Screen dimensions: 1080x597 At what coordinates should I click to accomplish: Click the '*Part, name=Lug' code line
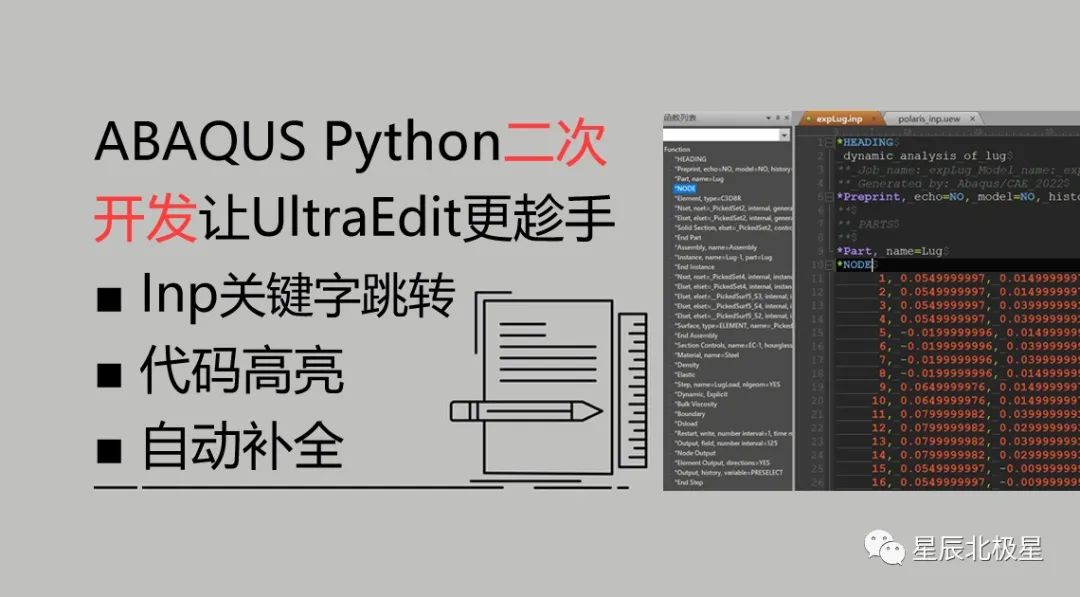(x=890, y=251)
